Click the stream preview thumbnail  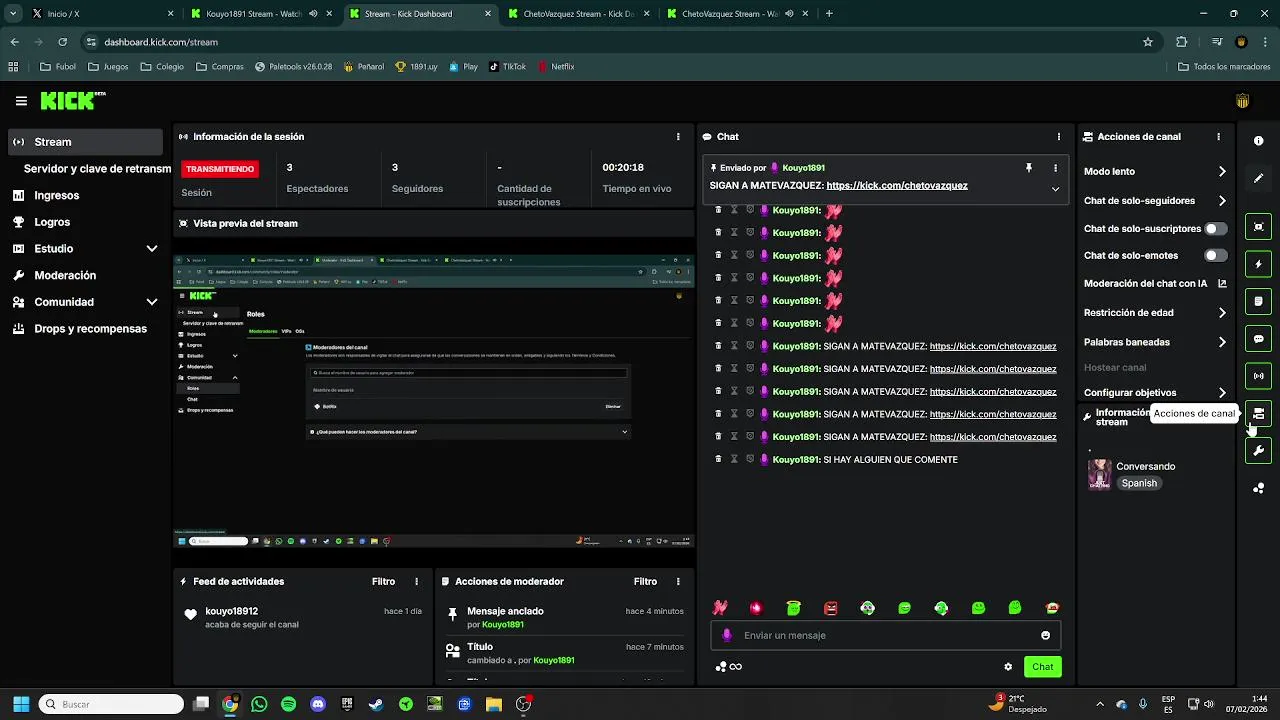pos(434,401)
